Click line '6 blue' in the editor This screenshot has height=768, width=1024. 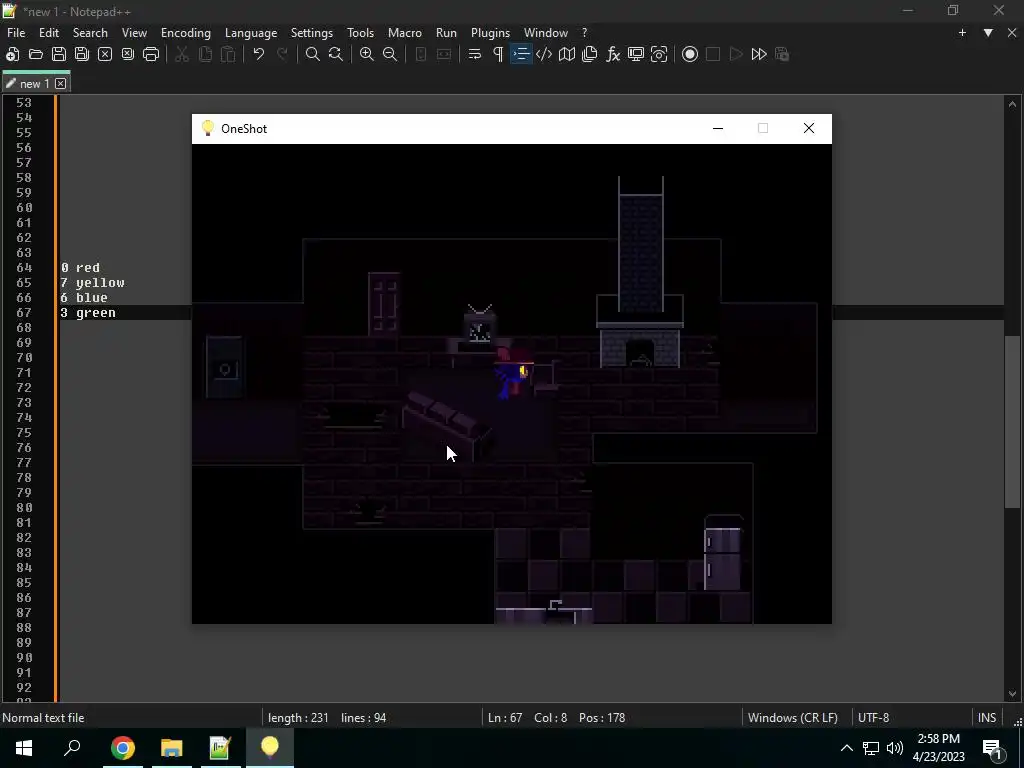84,298
